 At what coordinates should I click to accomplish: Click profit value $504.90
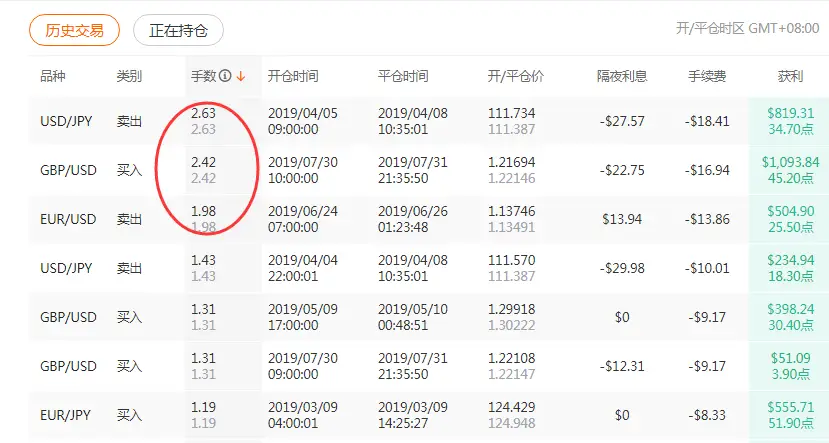[x=790, y=211]
